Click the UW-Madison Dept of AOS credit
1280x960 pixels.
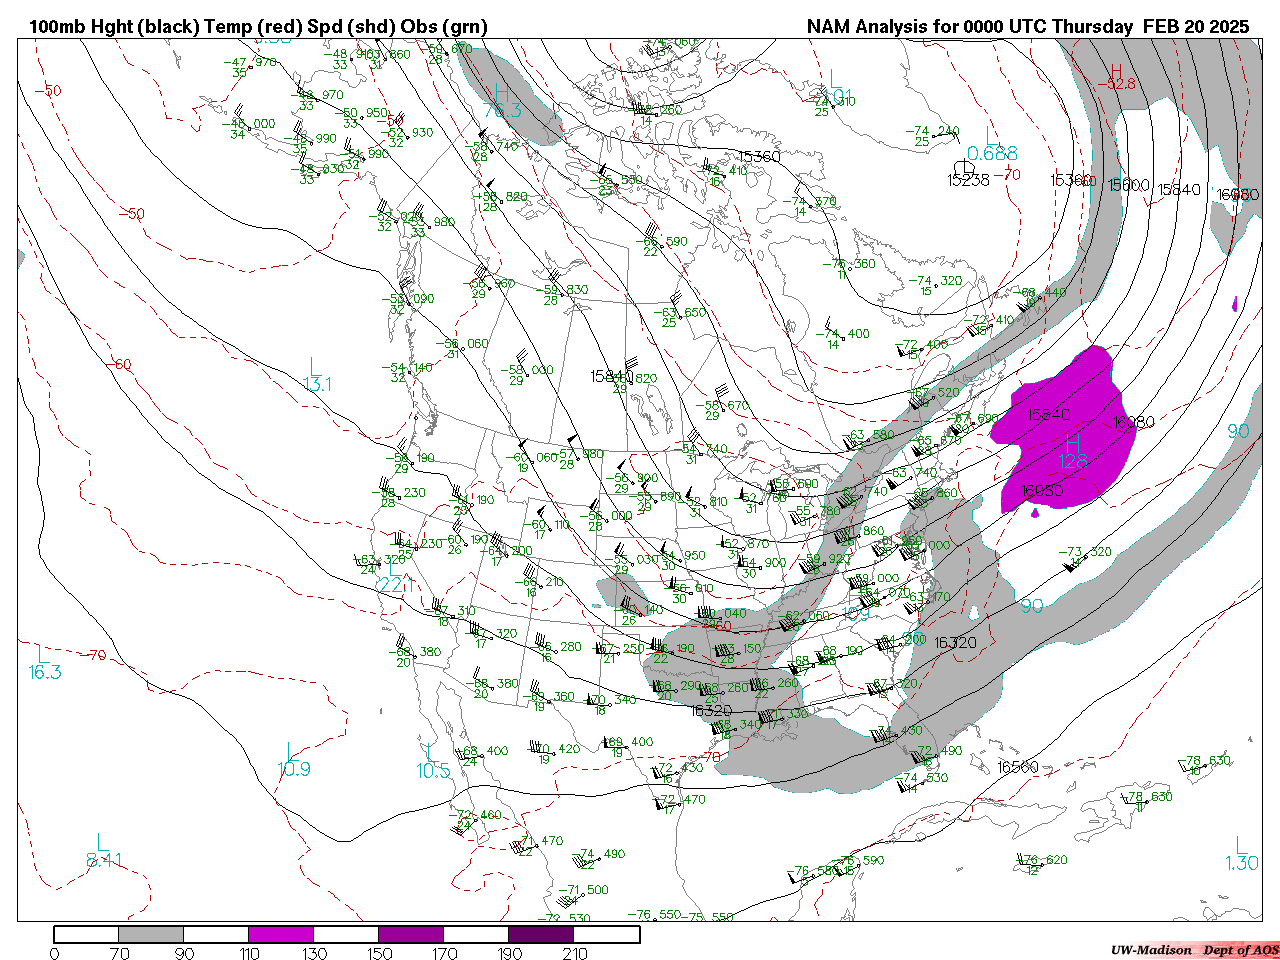pyautogui.click(x=1193, y=949)
